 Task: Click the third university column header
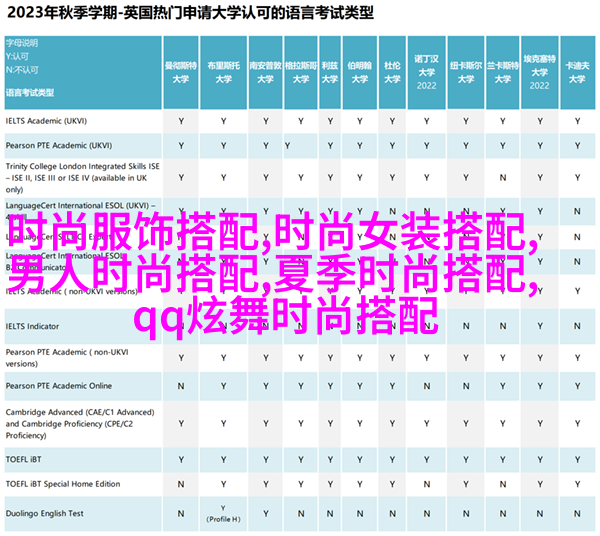[265, 68]
